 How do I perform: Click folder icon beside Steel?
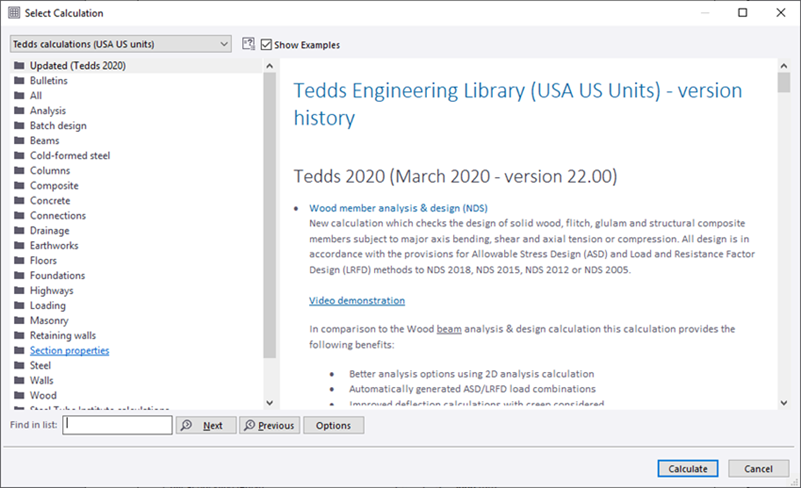tap(19, 365)
